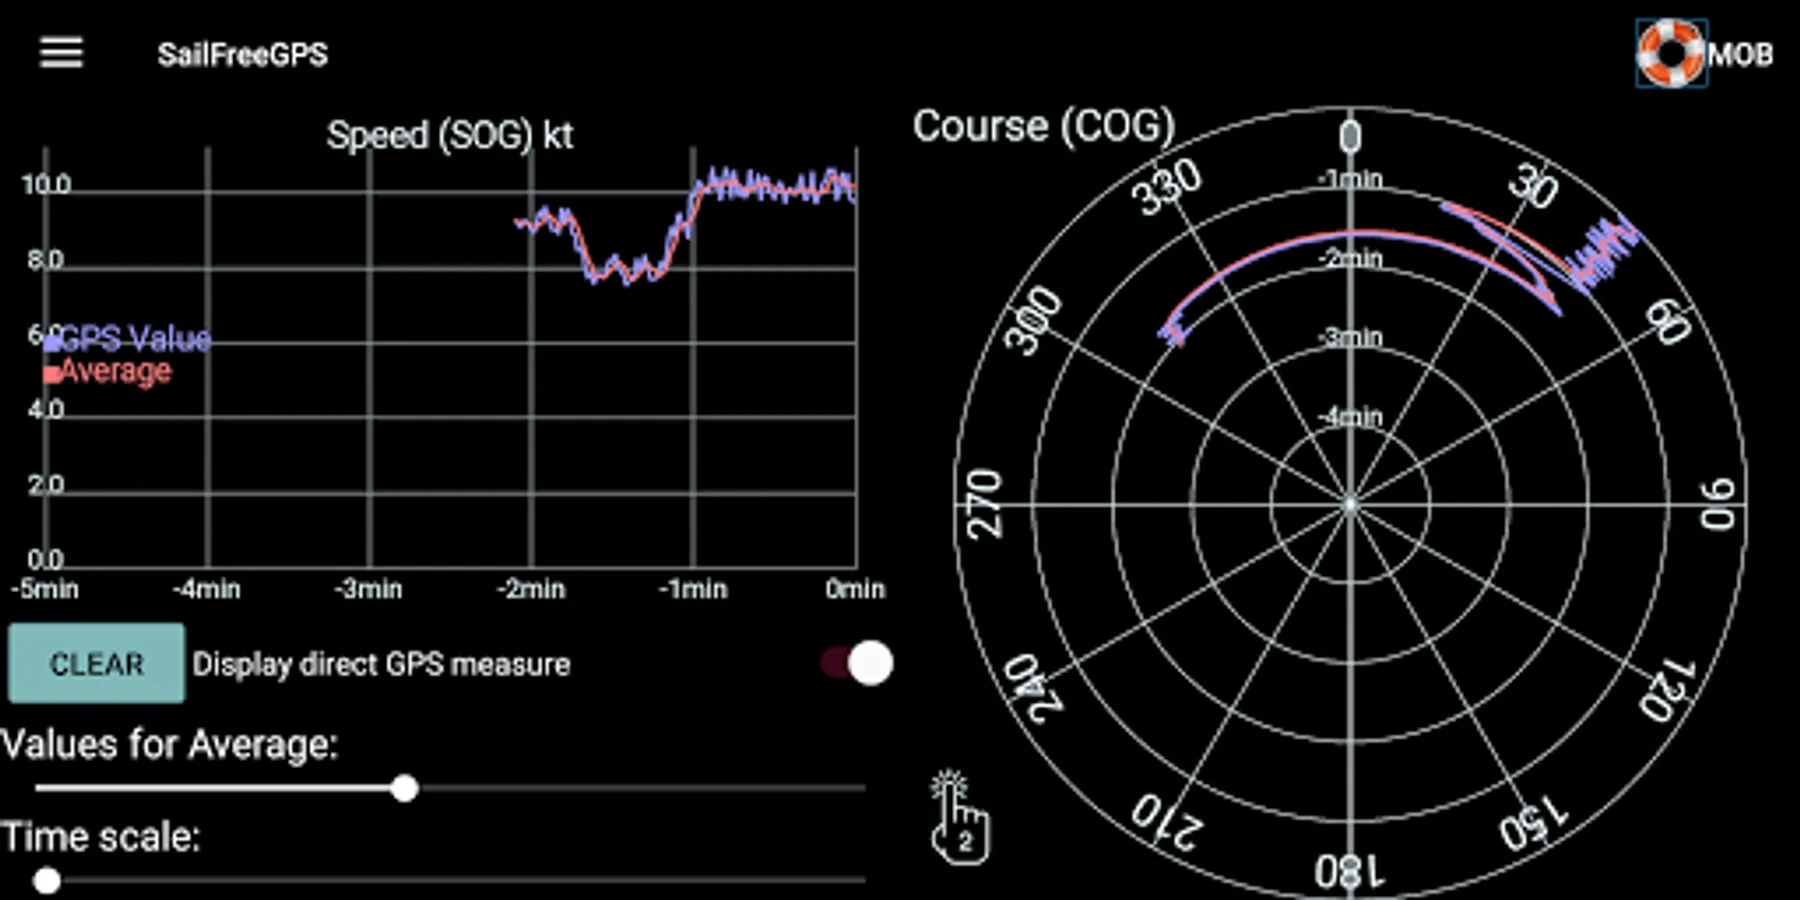Click the Time scale label
The image size is (1800, 900).
101,837
